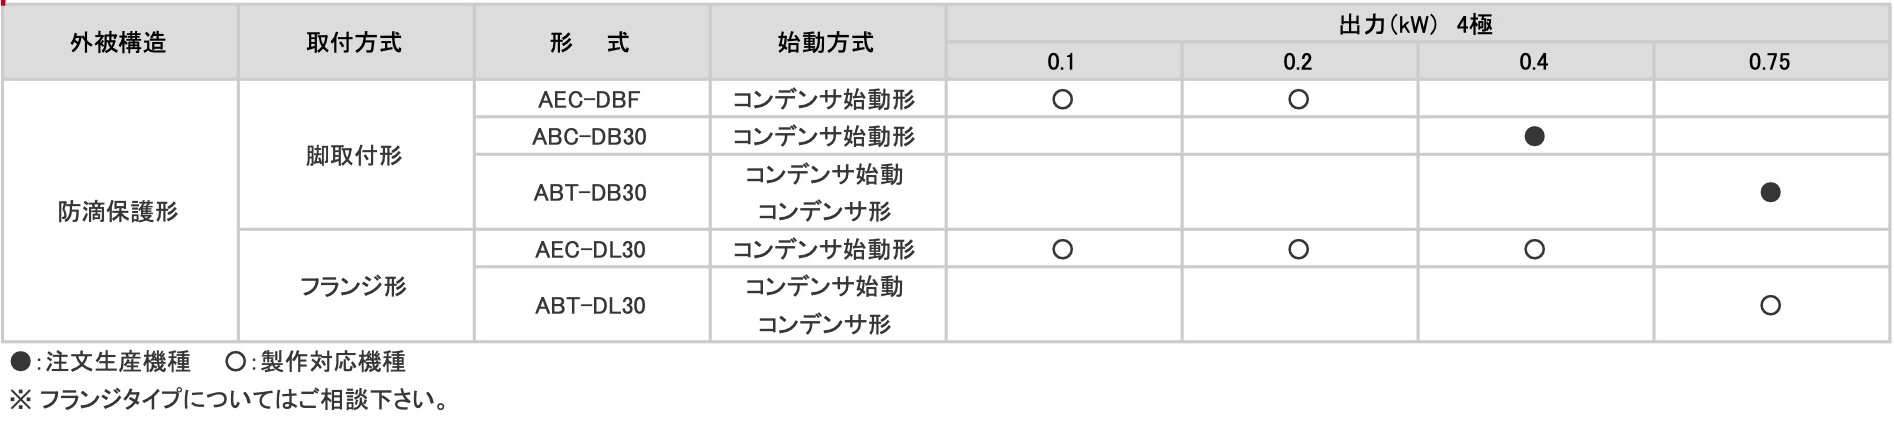Click the AEC-DBF model name
The height and width of the screenshot is (421, 1894).
[x=589, y=99]
